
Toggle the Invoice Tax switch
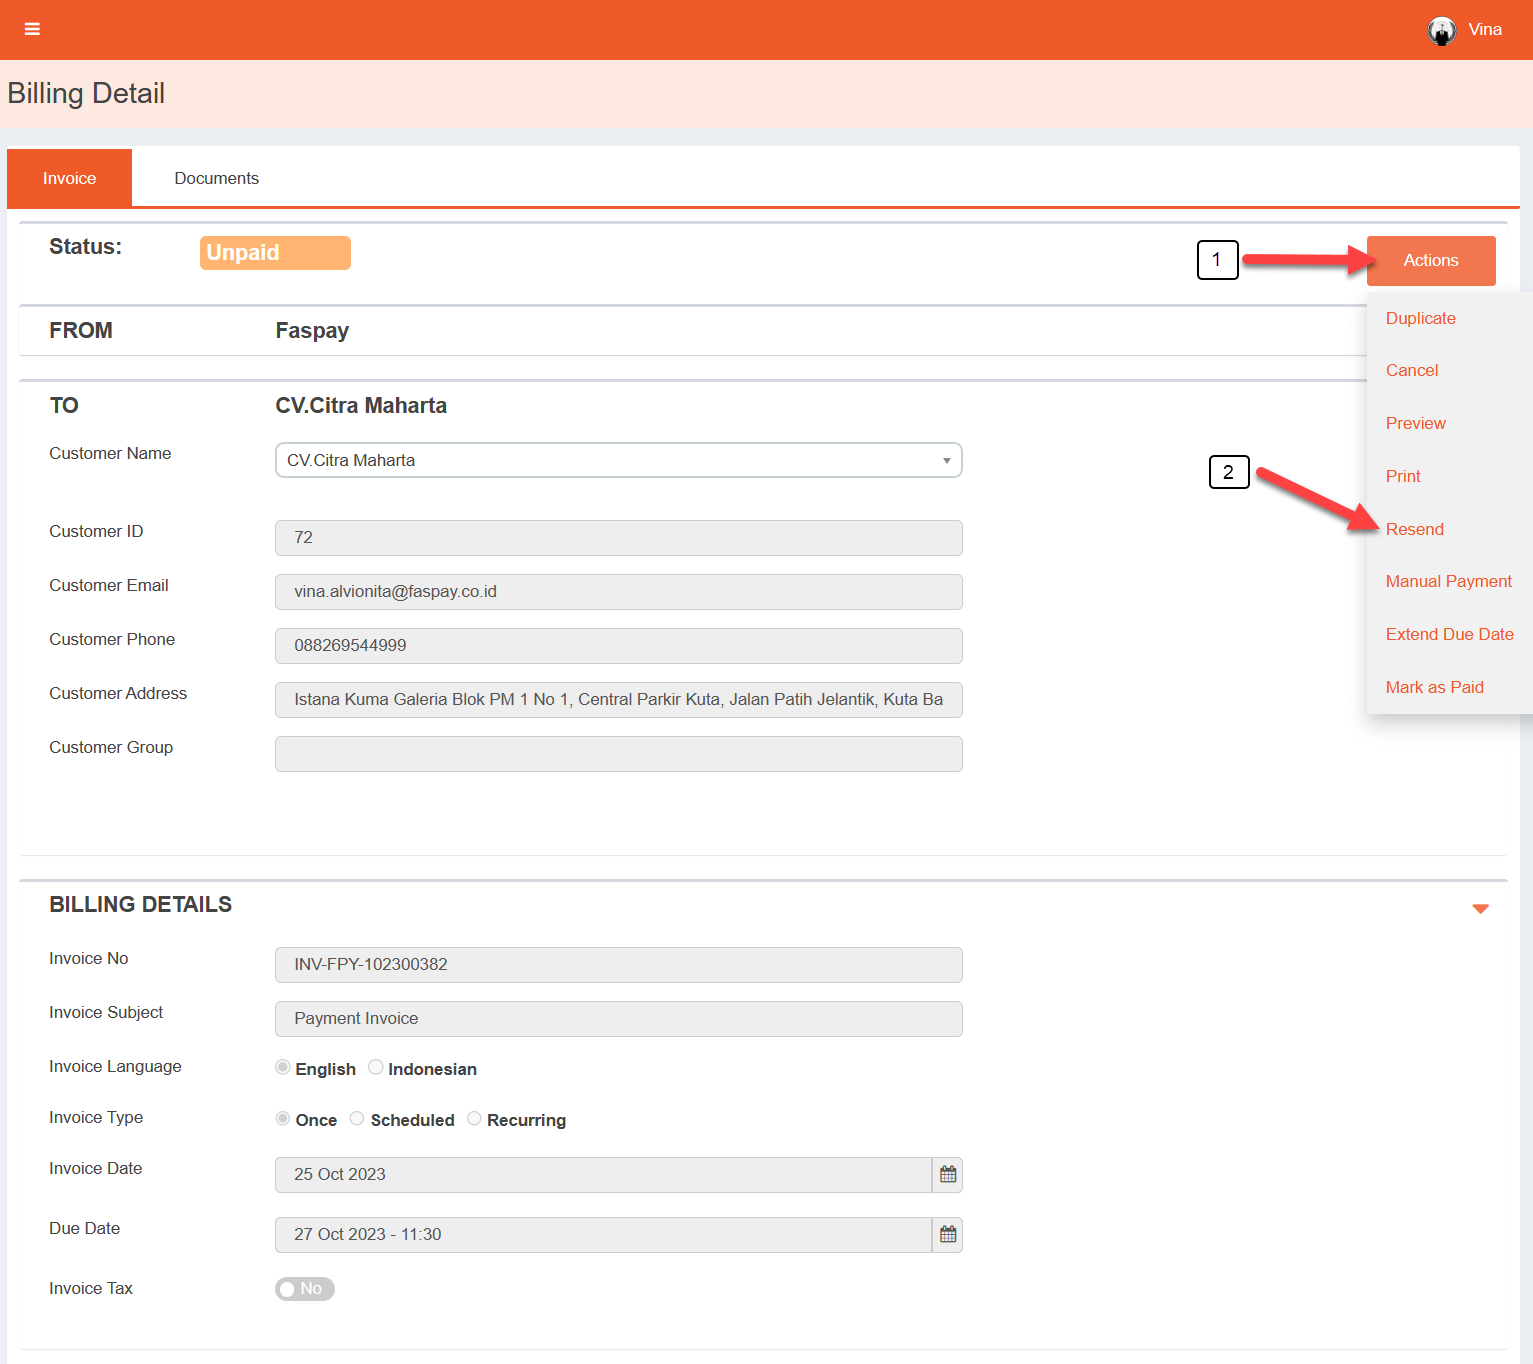(304, 1289)
